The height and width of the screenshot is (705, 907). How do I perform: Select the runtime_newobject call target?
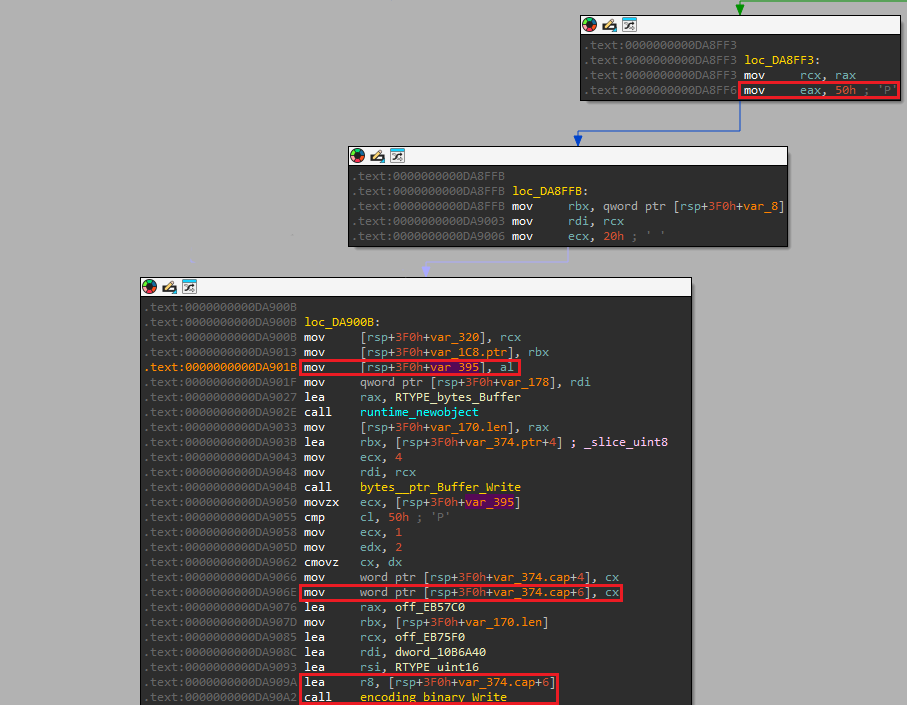pos(419,412)
